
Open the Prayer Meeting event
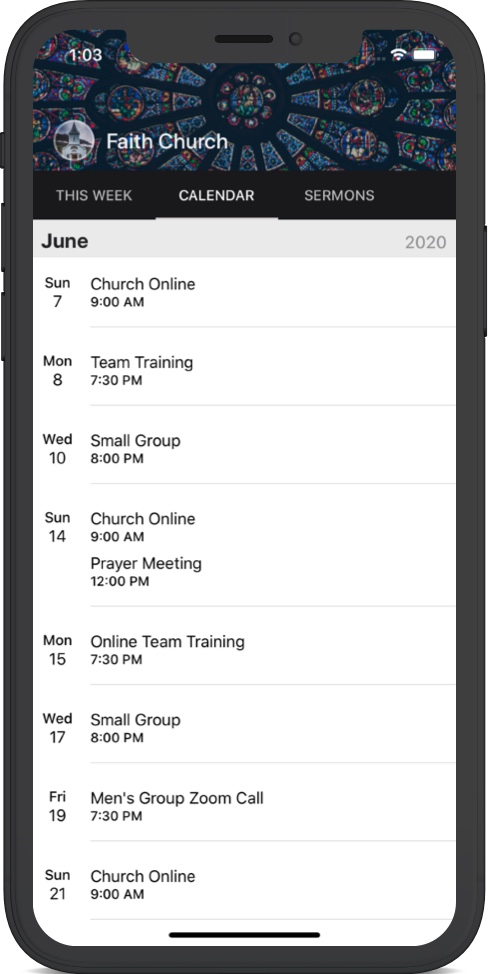(273, 571)
